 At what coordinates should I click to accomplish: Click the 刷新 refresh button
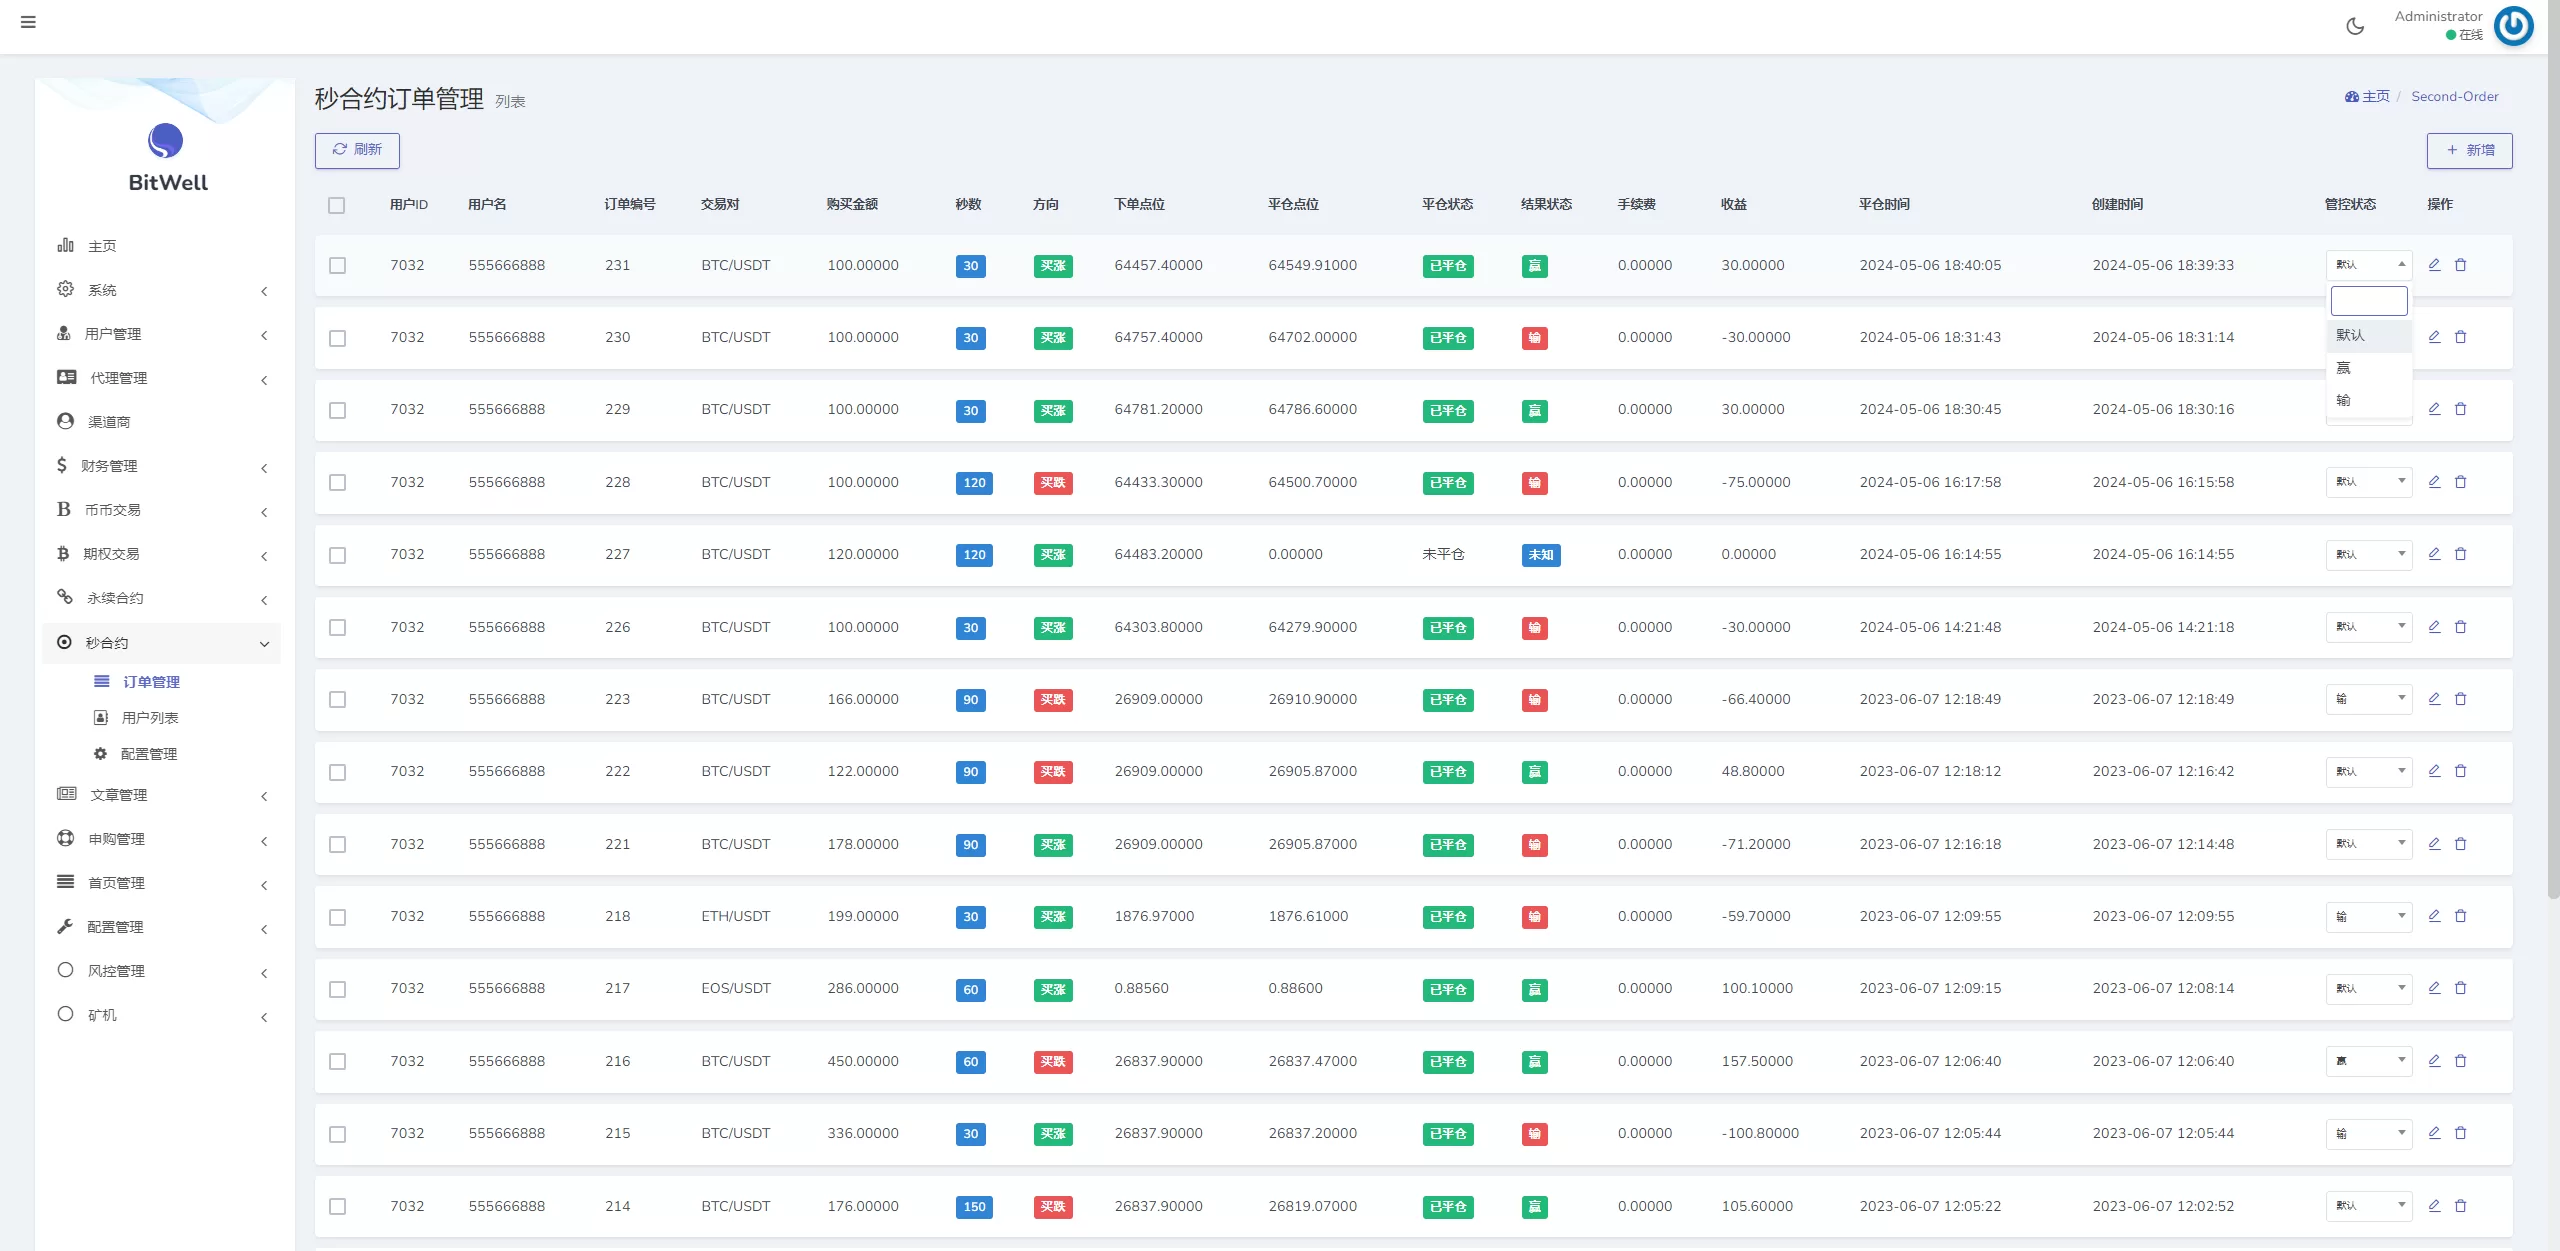click(x=357, y=150)
